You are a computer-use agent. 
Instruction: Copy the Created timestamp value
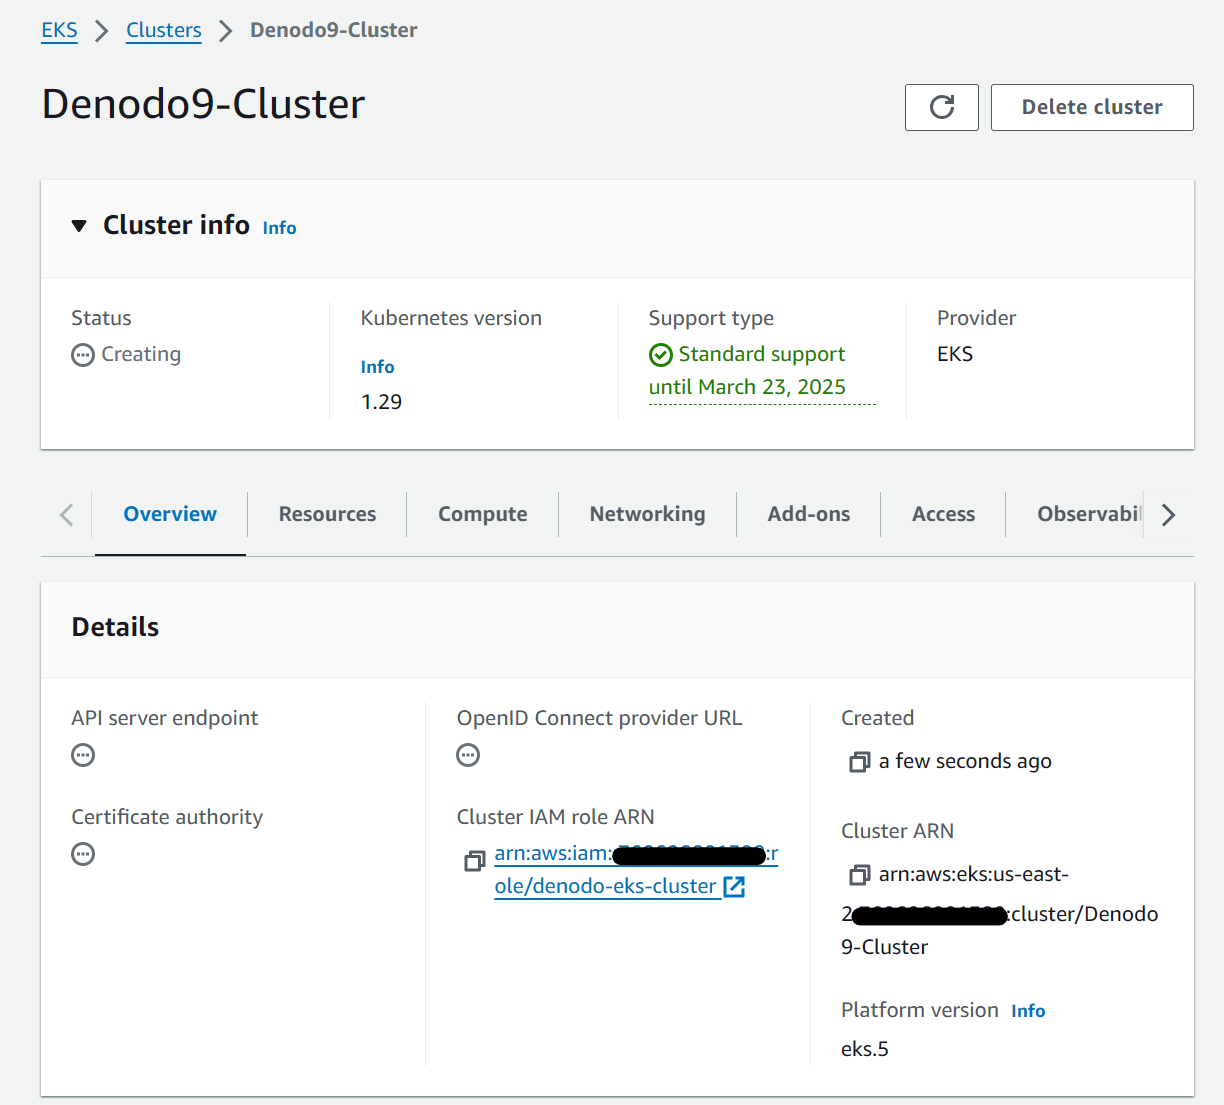pyautogui.click(x=859, y=762)
